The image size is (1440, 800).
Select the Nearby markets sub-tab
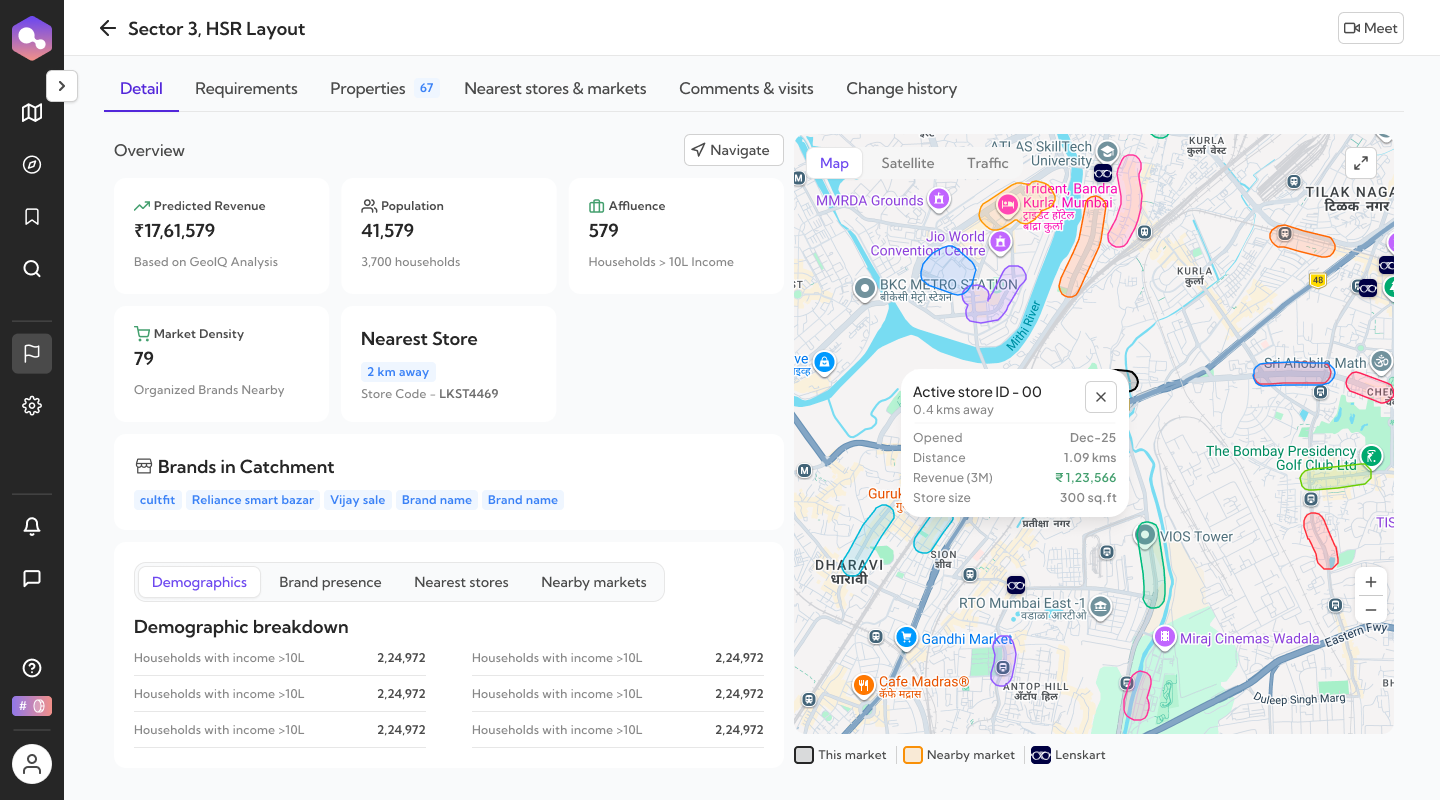pyautogui.click(x=594, y=582)
